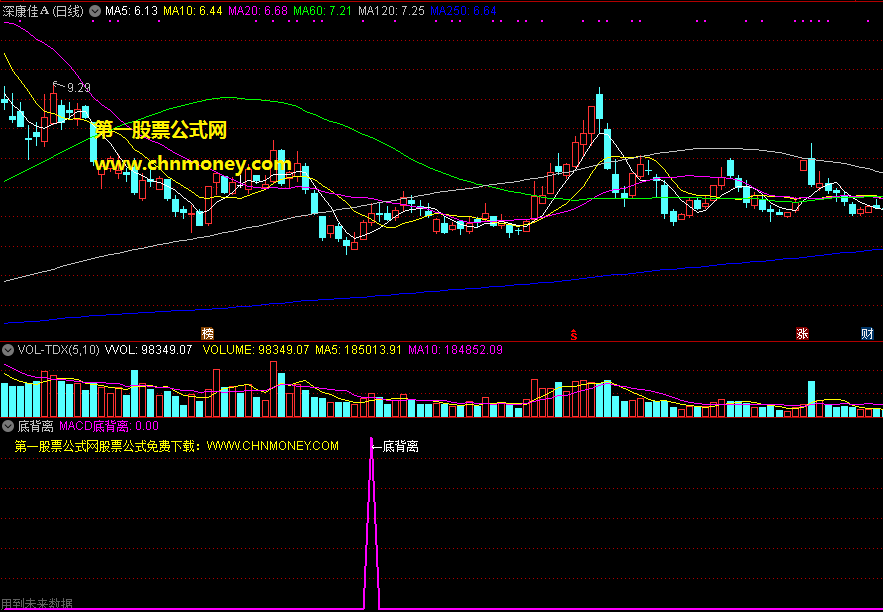Select the stock title 深康佳A (日线)

point(43,11)
